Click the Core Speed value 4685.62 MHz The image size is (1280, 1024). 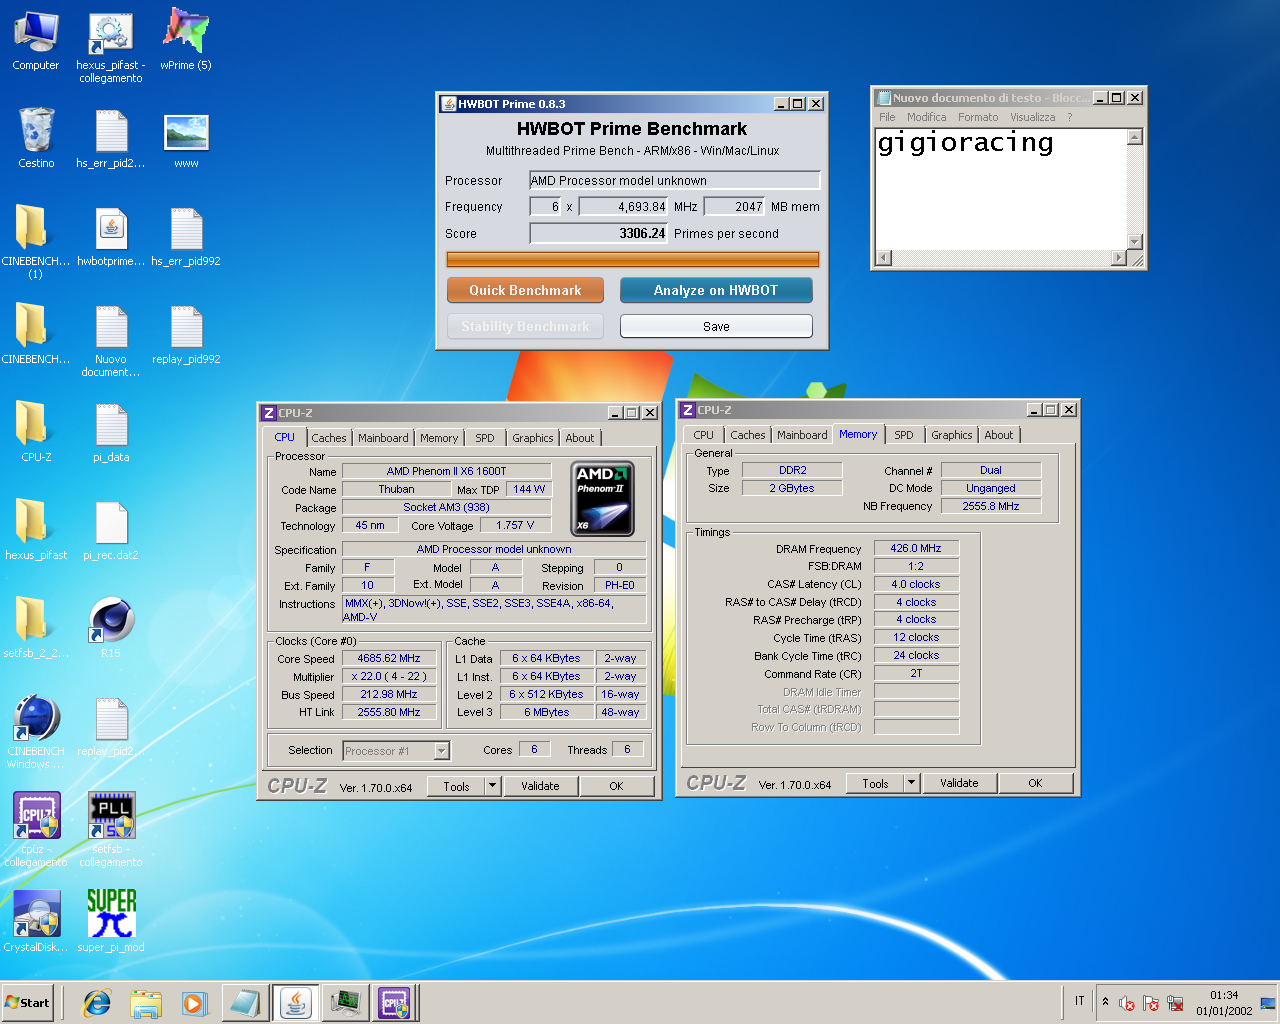point(389,658)
